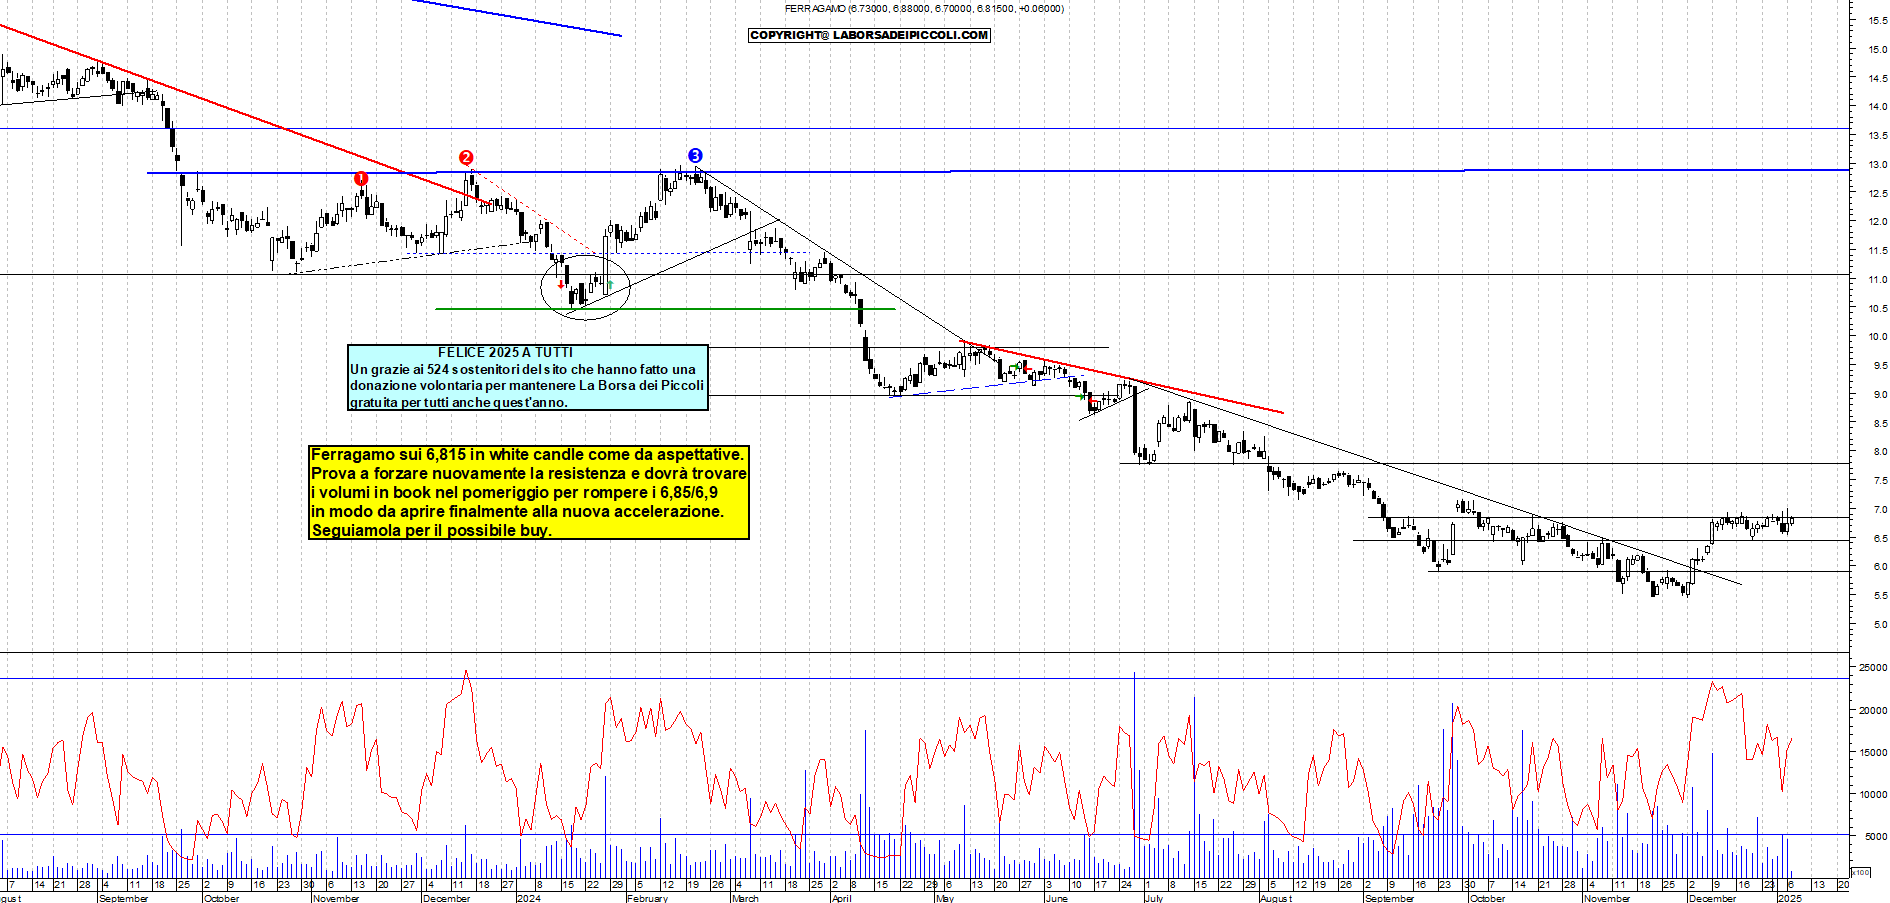Image resolution: width=1890 pixels, height=903 pixels.
Task: Click the 25000 volume axis label
Action: click(1873, 668)
